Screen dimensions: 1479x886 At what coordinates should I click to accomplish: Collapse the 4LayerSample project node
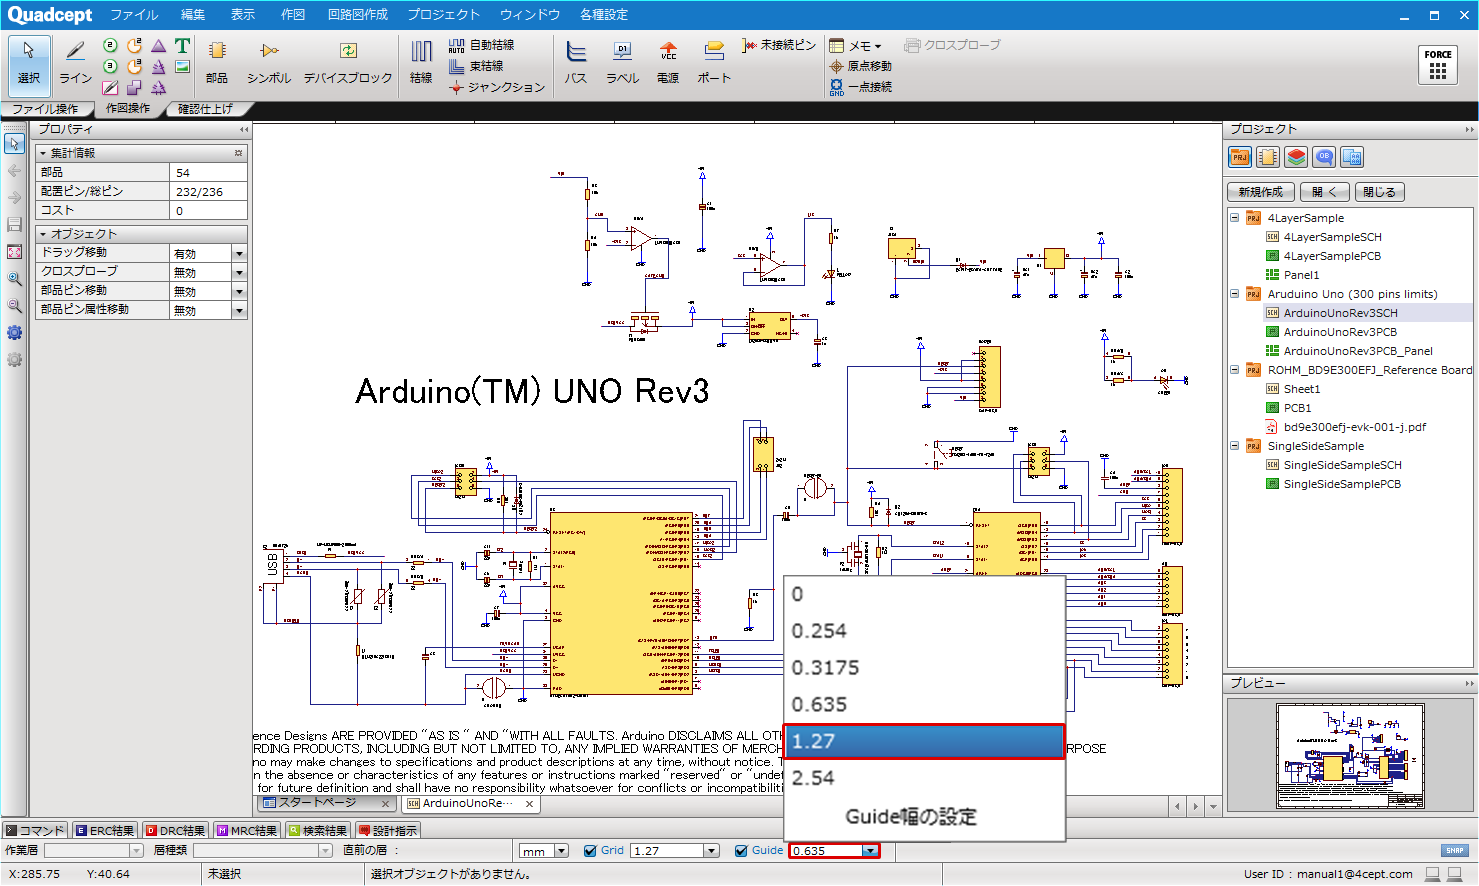(x=1235, y=218)
